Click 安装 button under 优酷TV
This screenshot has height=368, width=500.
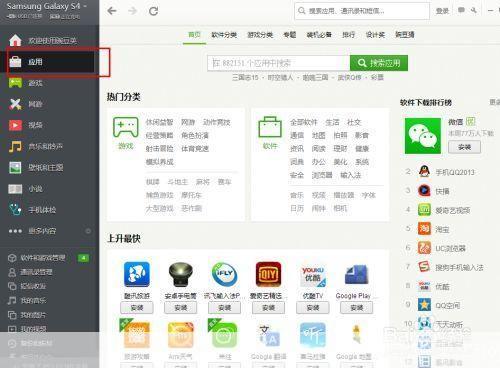(313, 308)
